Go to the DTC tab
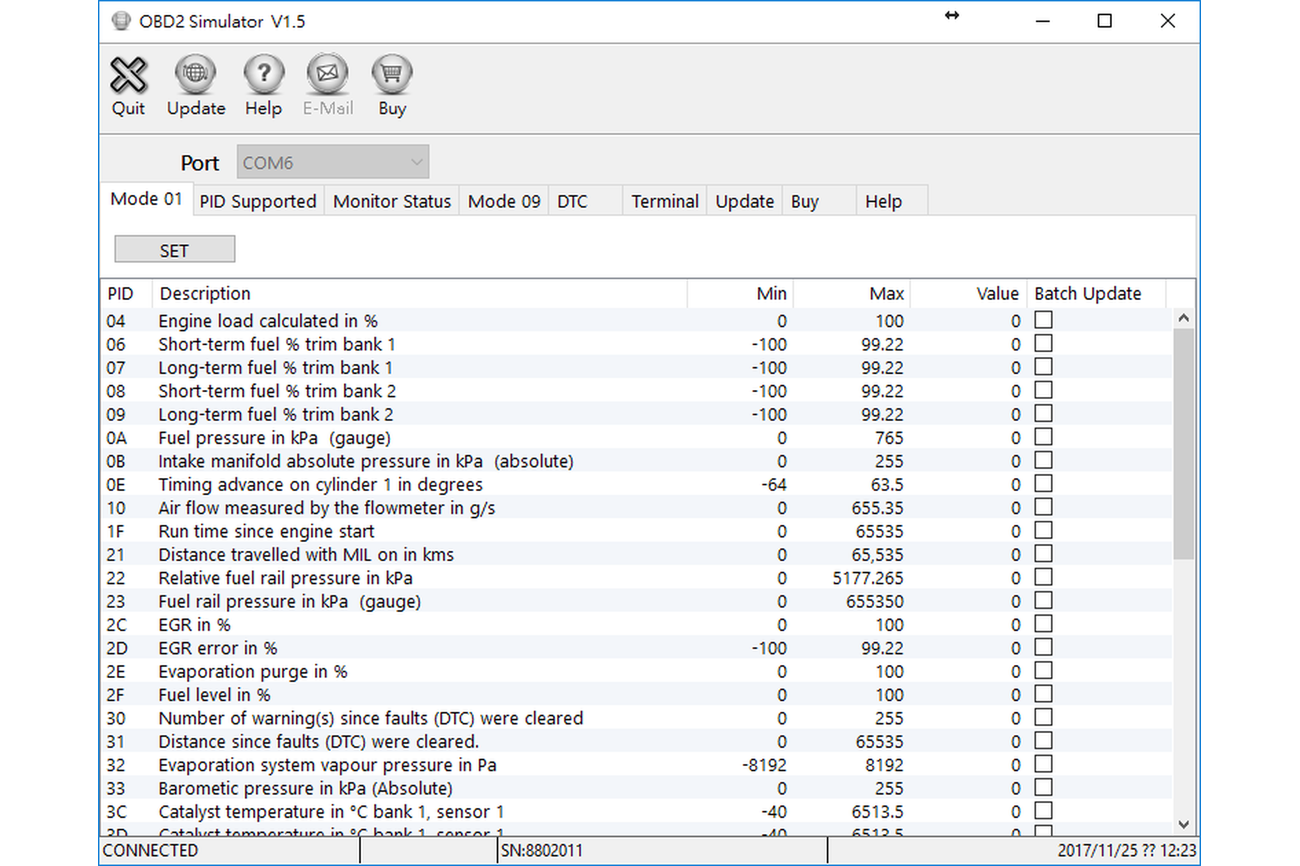The image size is (1300, 866). 572,201
